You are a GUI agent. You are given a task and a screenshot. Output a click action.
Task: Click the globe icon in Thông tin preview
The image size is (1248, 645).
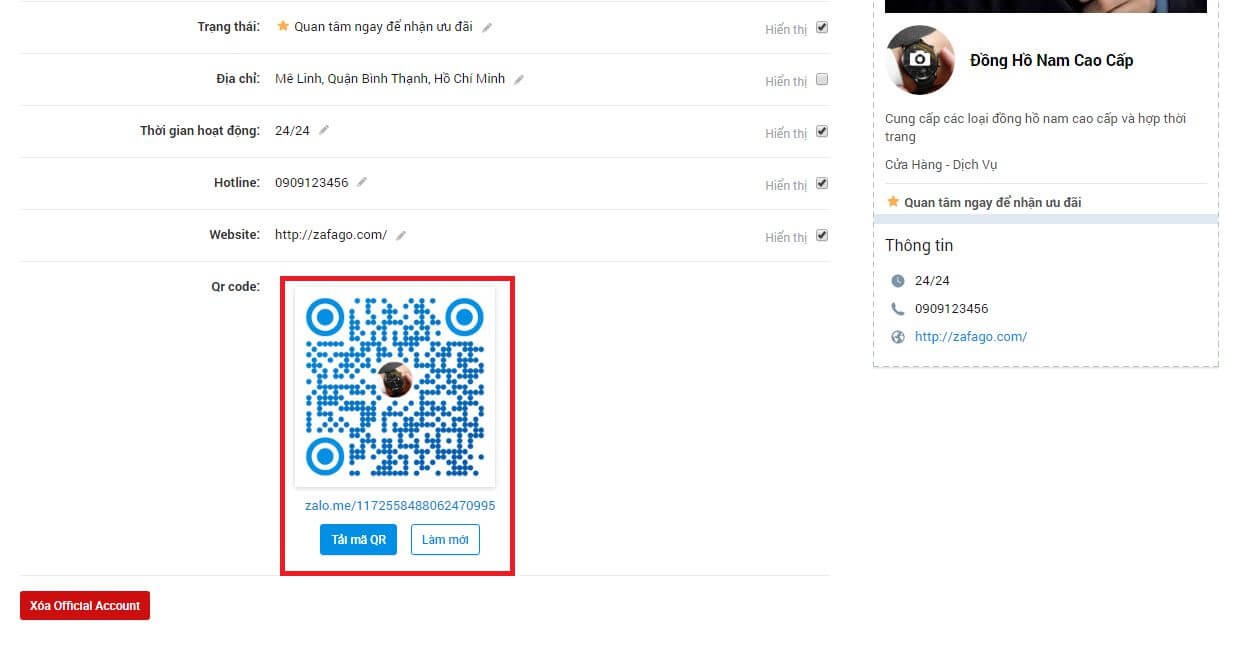point(898,337)
